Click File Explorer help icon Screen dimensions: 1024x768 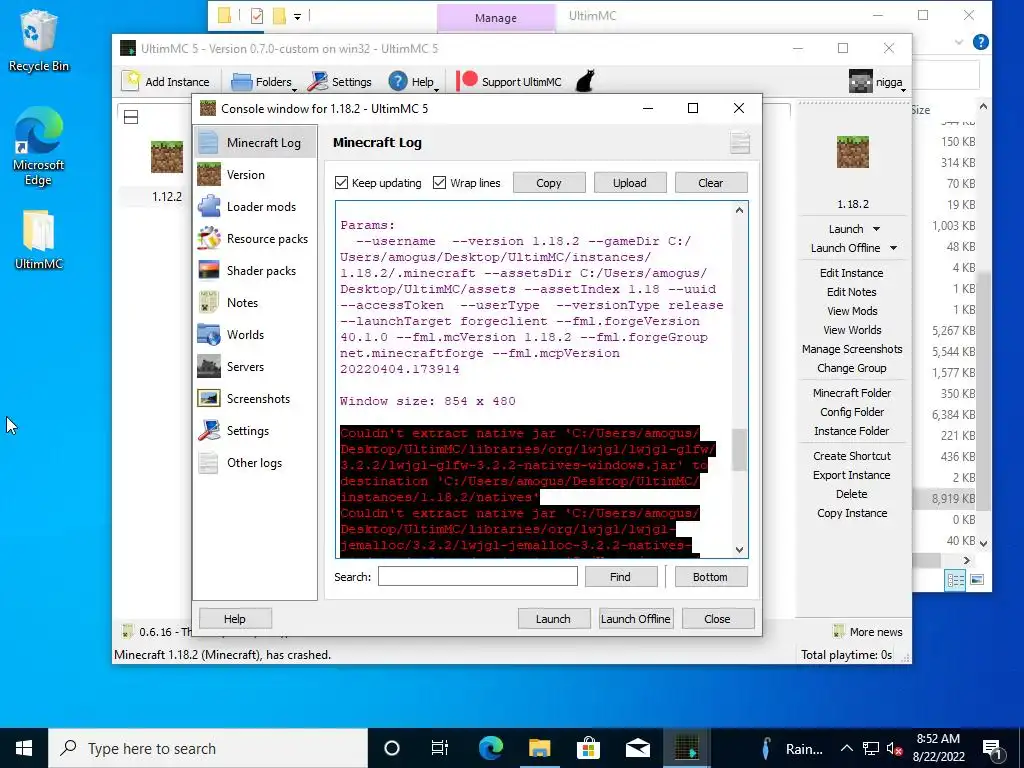pos(980,42)
